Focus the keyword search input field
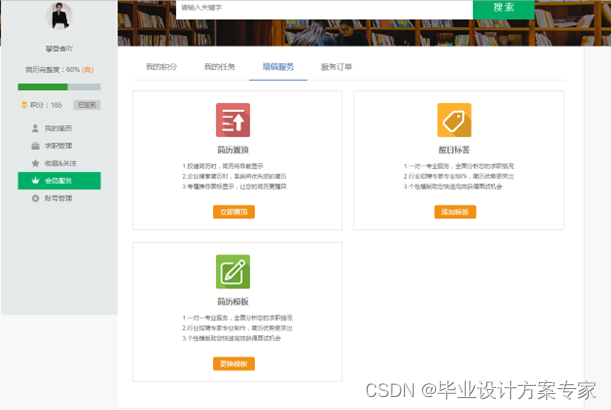The height and width of the screenshot is (410, 611). click(x=324, y=9)
